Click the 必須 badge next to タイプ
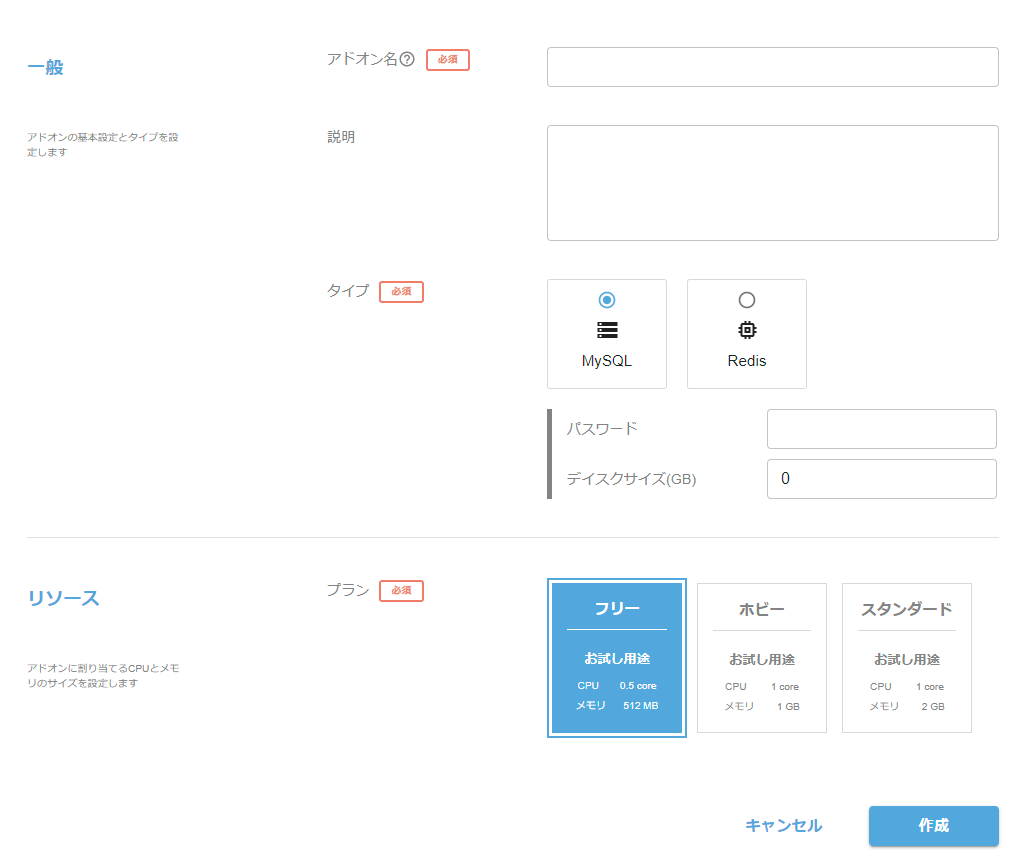The height and width of the screenshot is (865, 1032). pyautogui.click(x=401, y=292)
